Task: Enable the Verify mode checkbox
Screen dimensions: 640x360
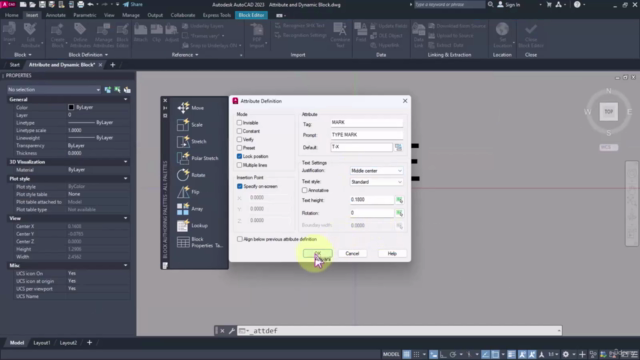Action: pos(240,139)
